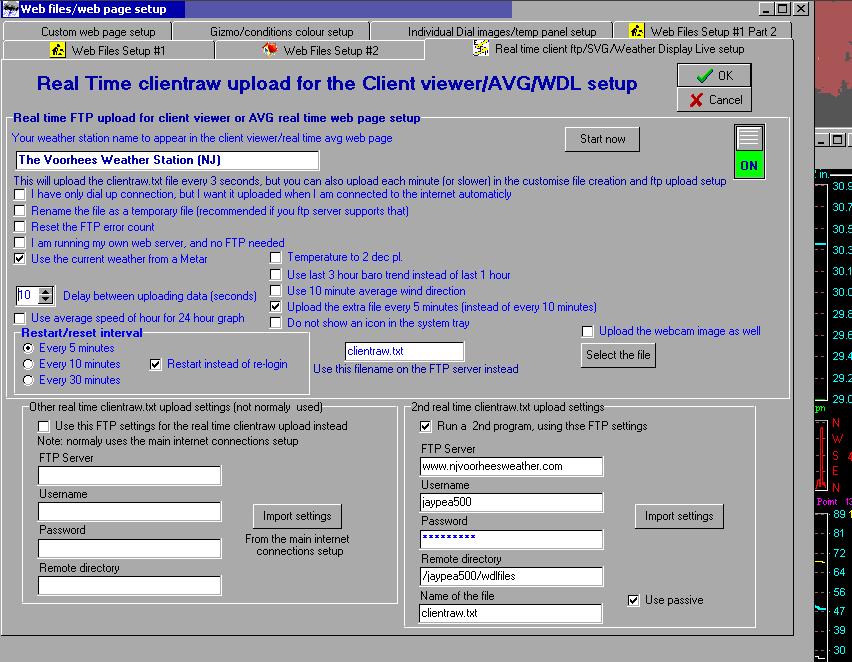Image resolution: width=852 pixels, height=662 pixels.
Task: Click the icon on Web Files Setup #2 tab
Action: [x=270, y=49]
